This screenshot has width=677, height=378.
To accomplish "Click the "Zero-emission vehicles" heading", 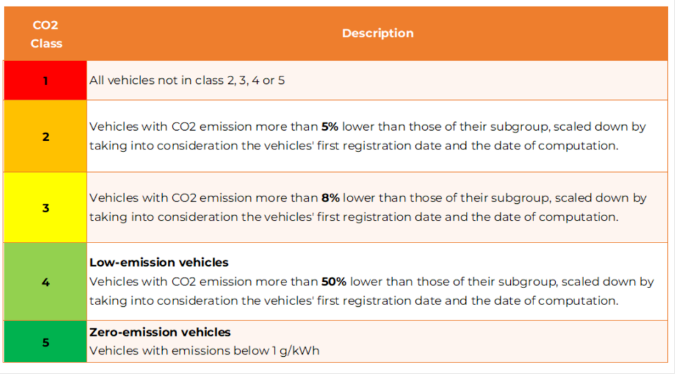I will tap(160, 332).
